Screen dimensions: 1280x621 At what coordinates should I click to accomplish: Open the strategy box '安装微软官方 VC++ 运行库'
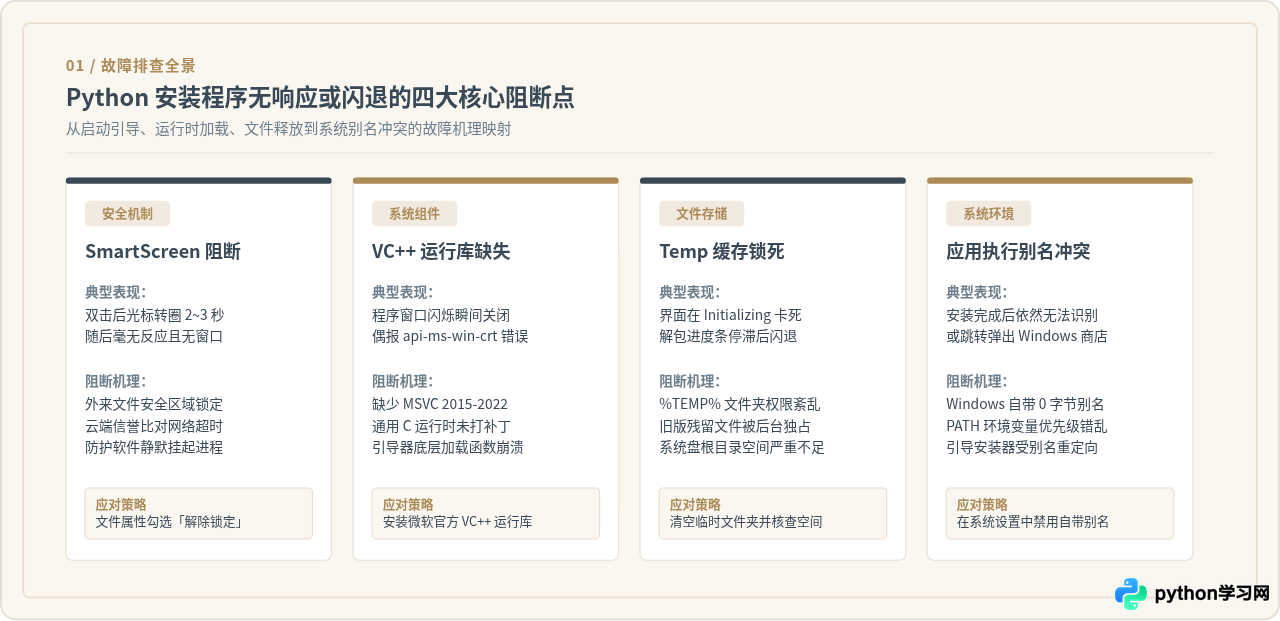(486, 513)
